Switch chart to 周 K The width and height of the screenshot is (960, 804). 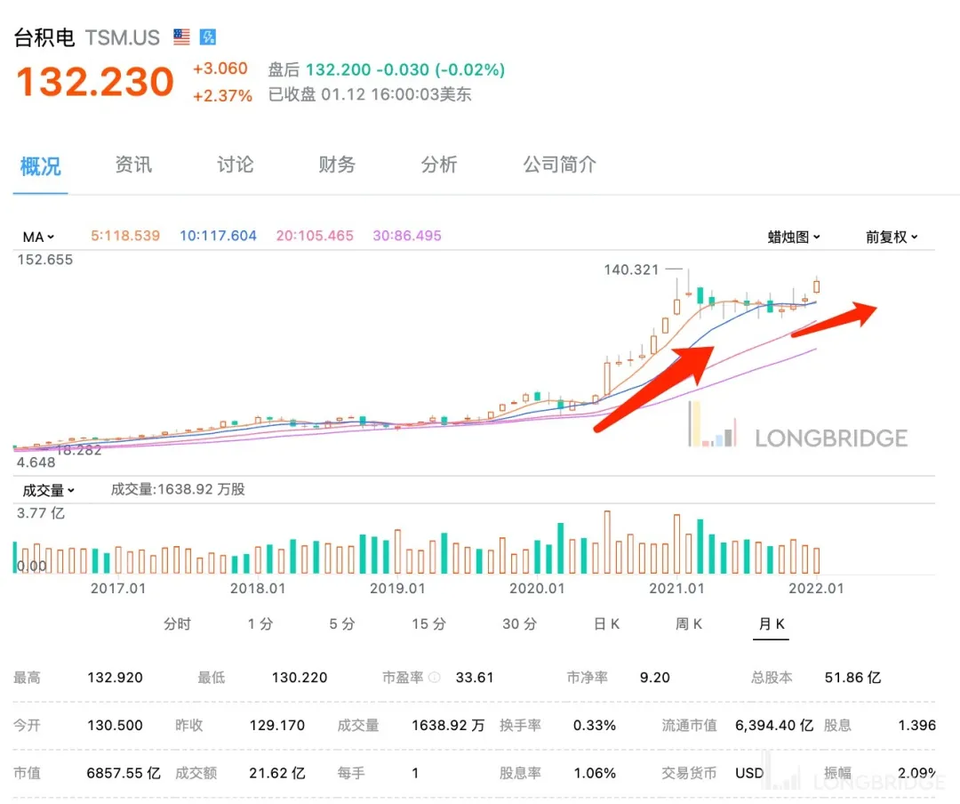[x=689, y=624]
